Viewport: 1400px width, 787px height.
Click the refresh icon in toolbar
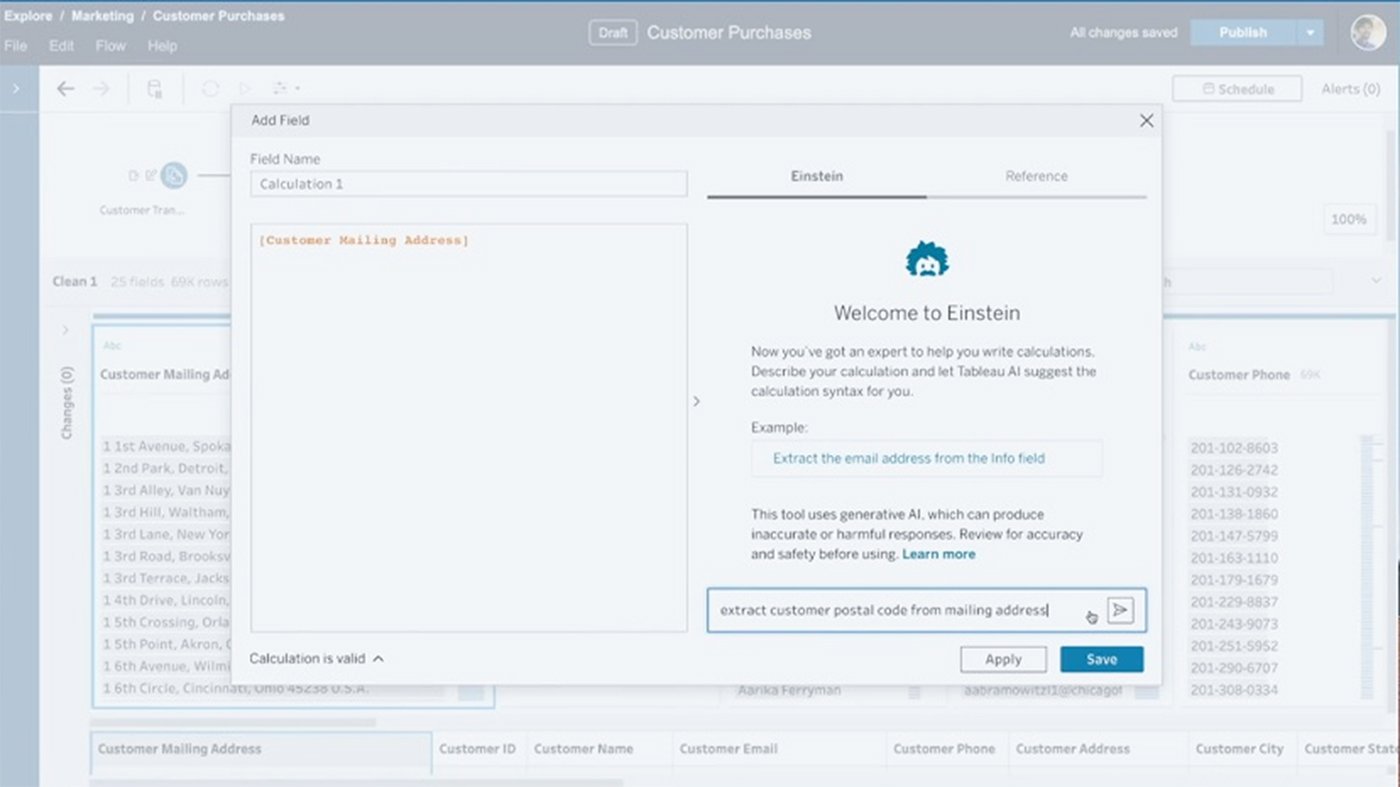(211, 89)
